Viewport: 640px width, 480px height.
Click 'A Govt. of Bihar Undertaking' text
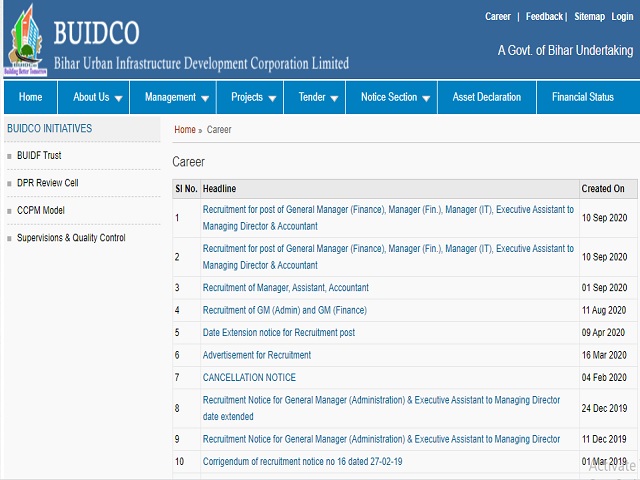tap(565, 50)
